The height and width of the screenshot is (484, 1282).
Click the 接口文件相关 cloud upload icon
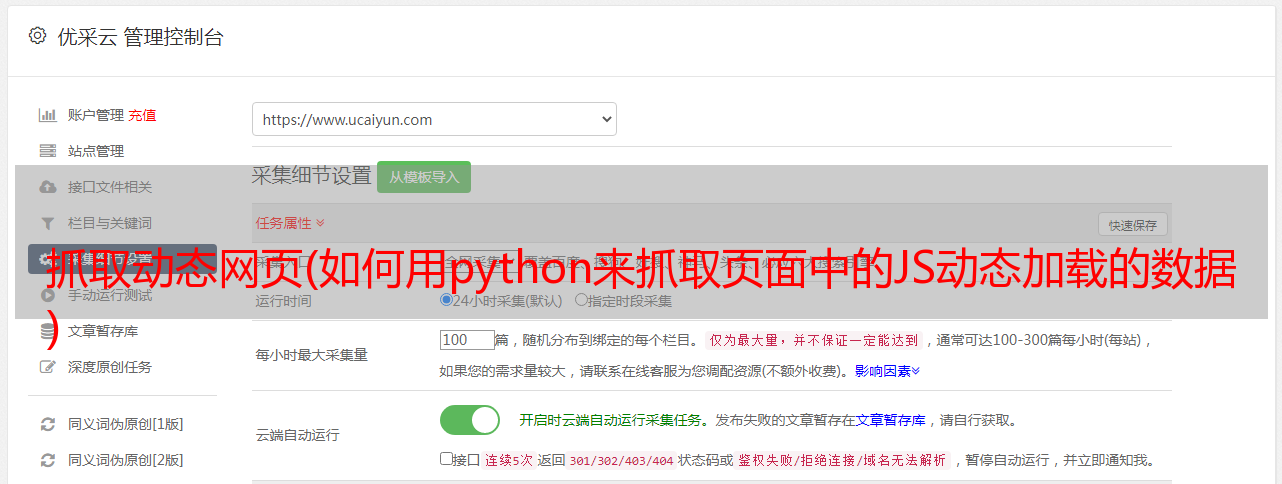coord(47,187)
